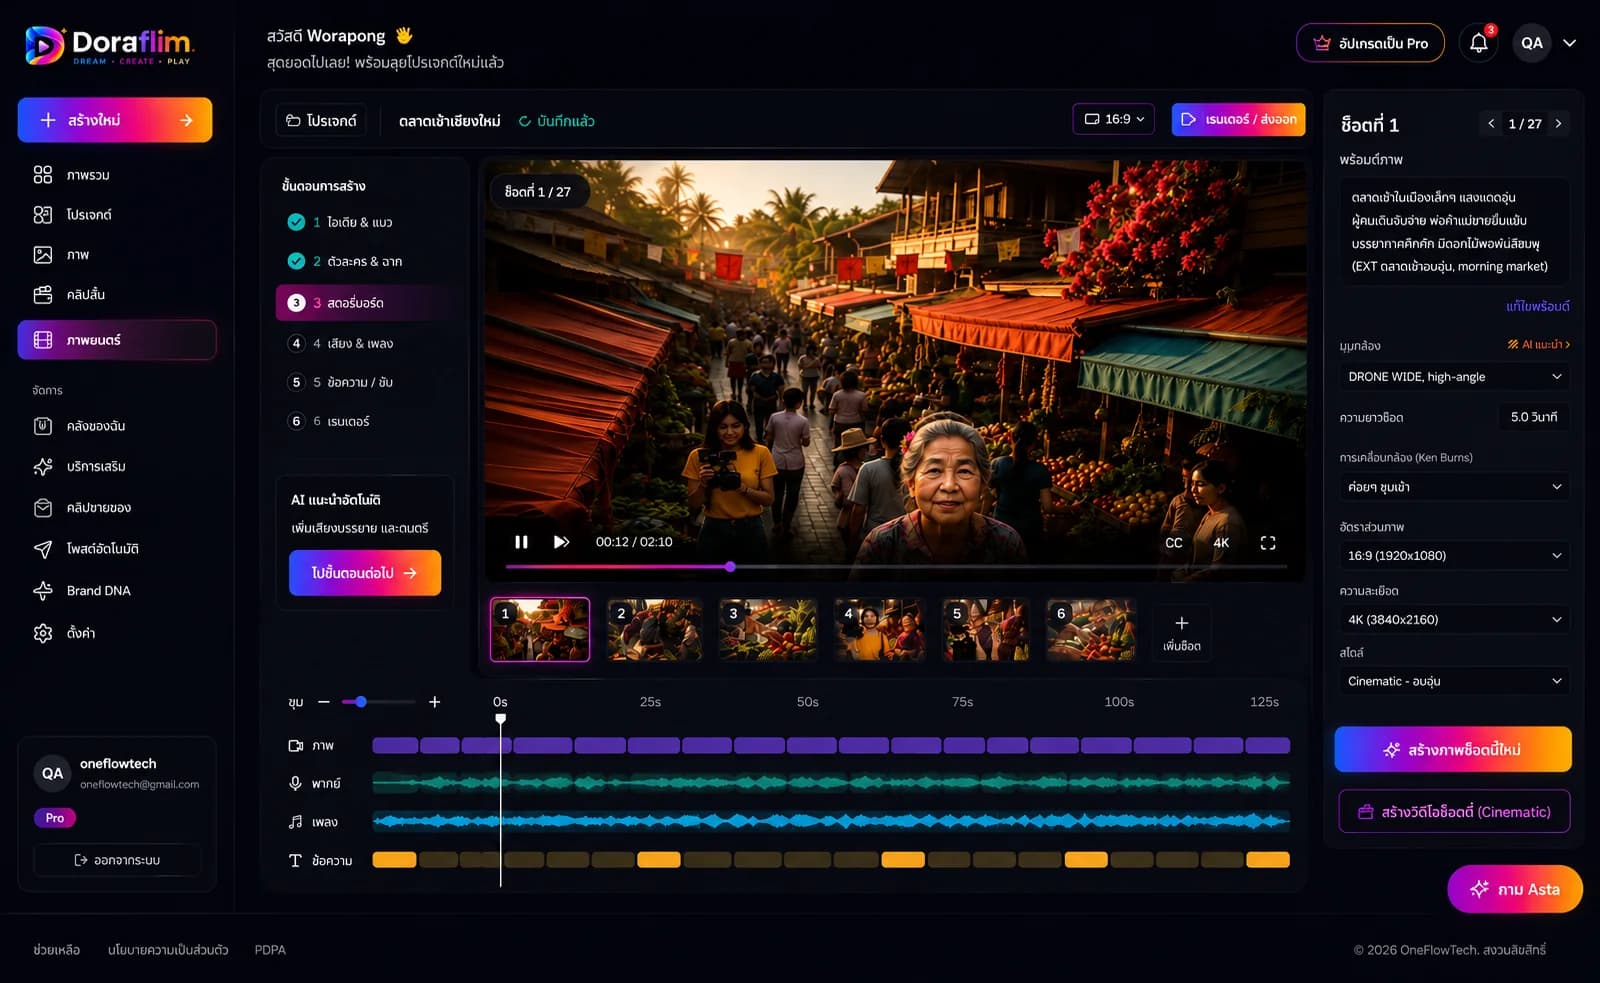Toggle the 4K quality in the player
Image resolution: width=1600 pixels, height=983 pixels.
[1221, 543]
